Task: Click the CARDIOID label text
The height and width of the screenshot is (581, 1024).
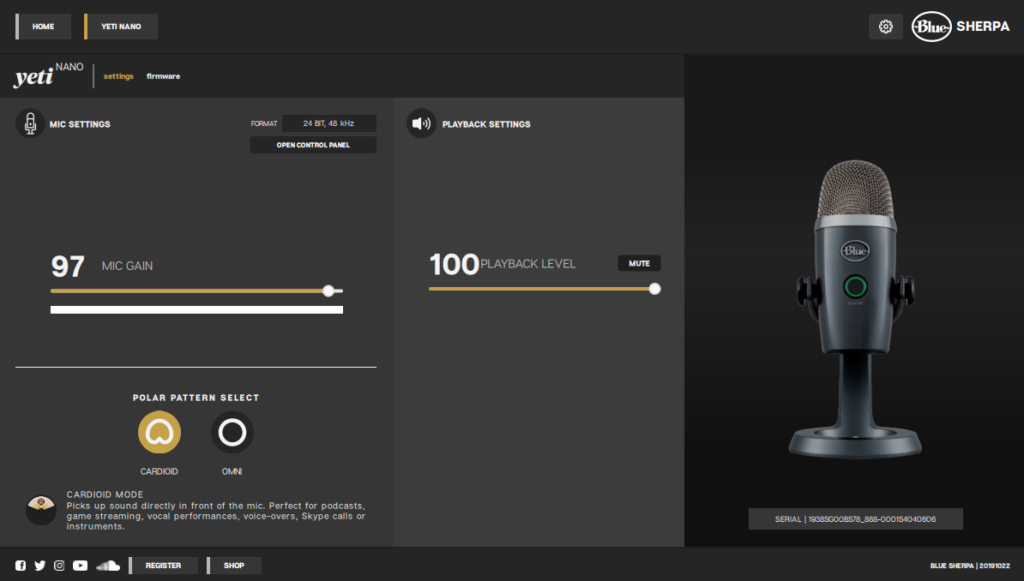Action: pos(159,471)
